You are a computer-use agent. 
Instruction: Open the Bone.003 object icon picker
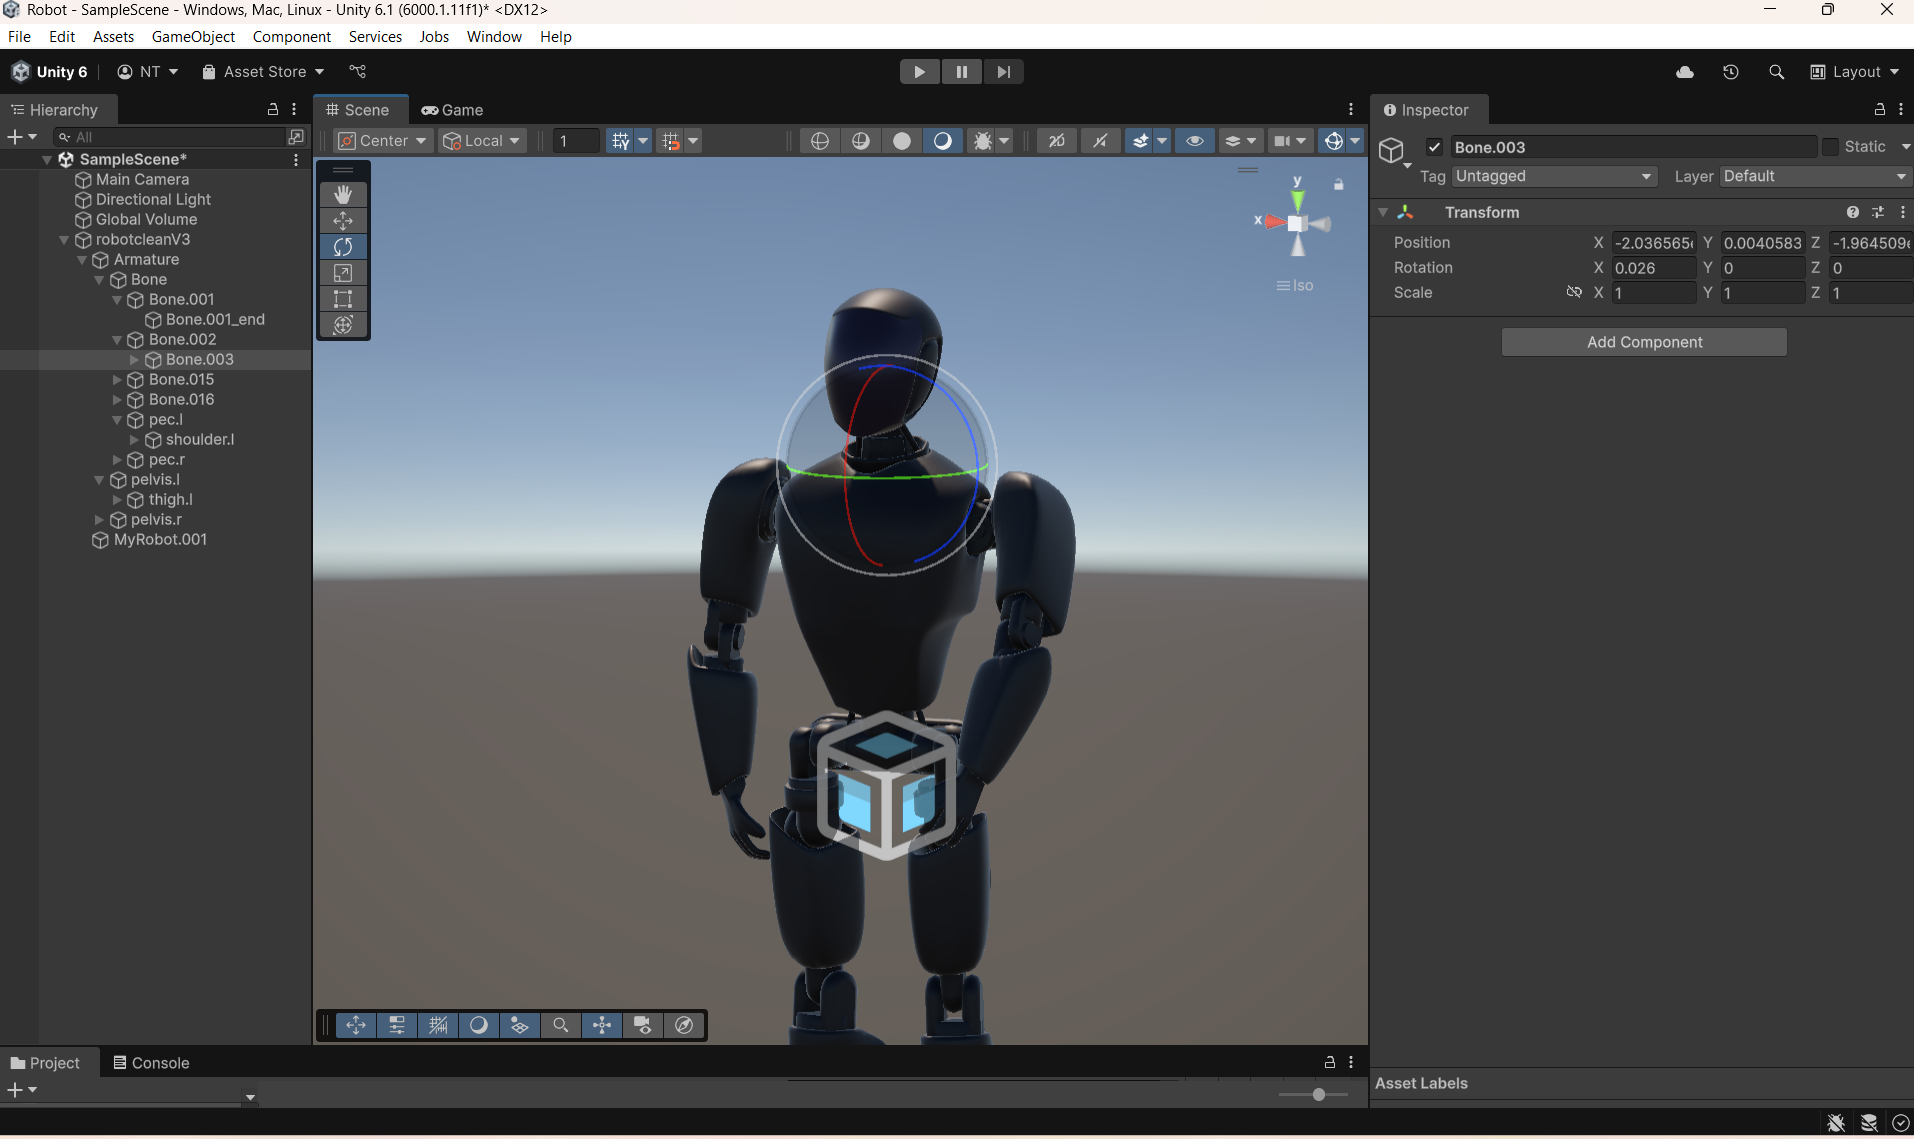1393,152
